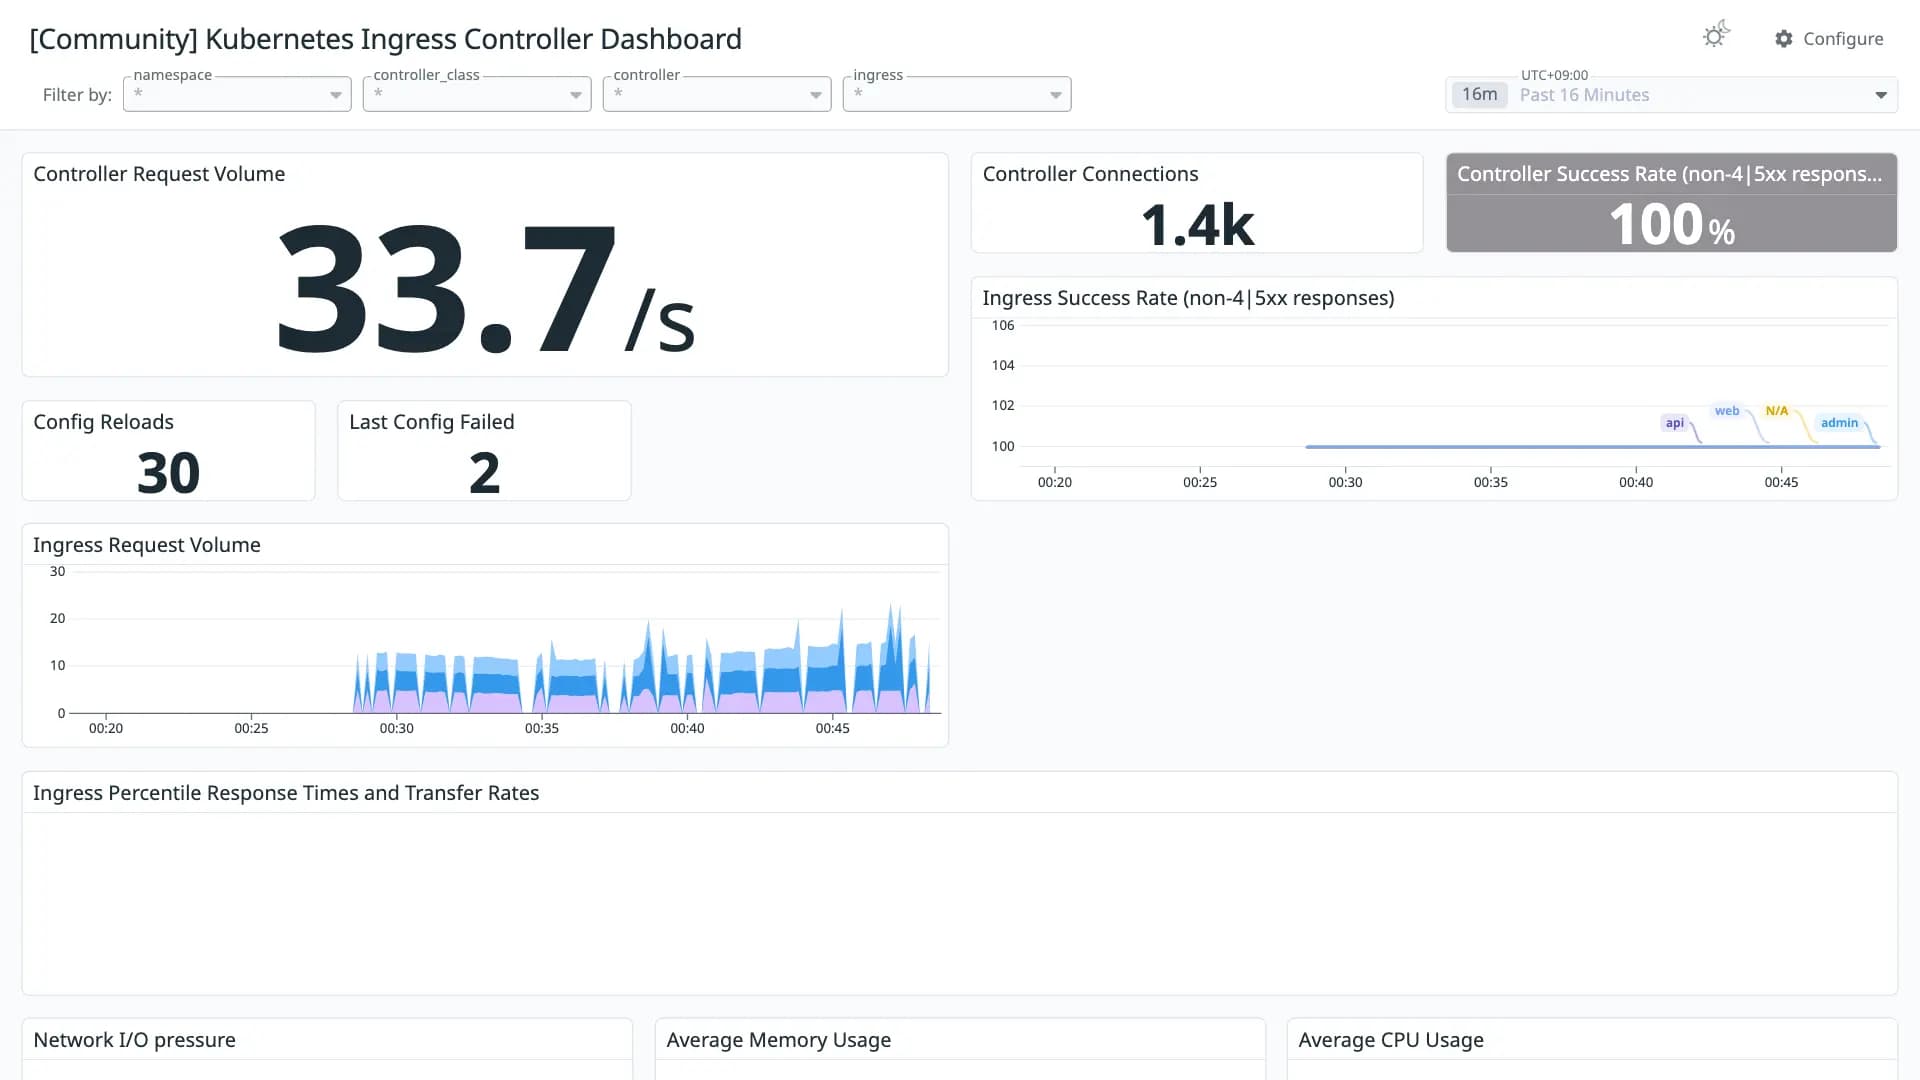Screen dimensions: 1920x1080
Task: Expand the controller filter dropdown
Action: tap(717, 94)
